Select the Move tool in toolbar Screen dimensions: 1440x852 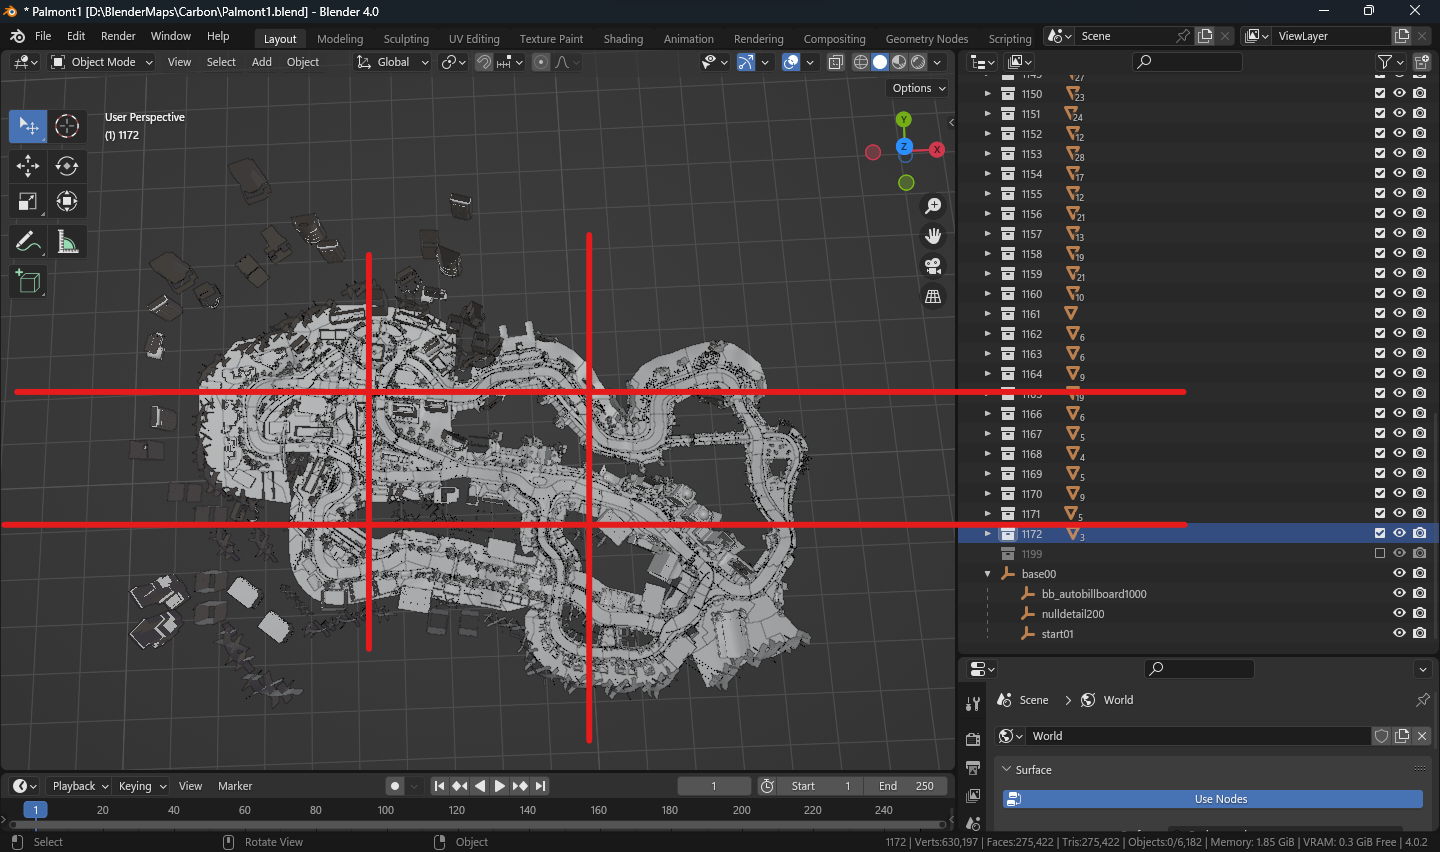pos(28,166)
